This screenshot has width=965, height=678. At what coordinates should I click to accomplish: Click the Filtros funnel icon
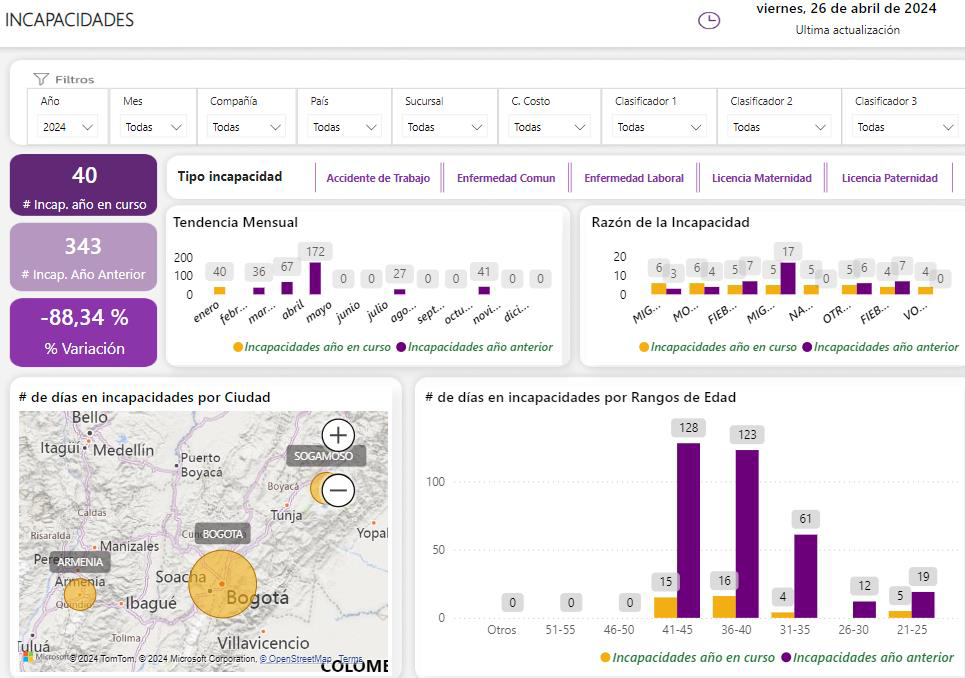click(41, 79)
